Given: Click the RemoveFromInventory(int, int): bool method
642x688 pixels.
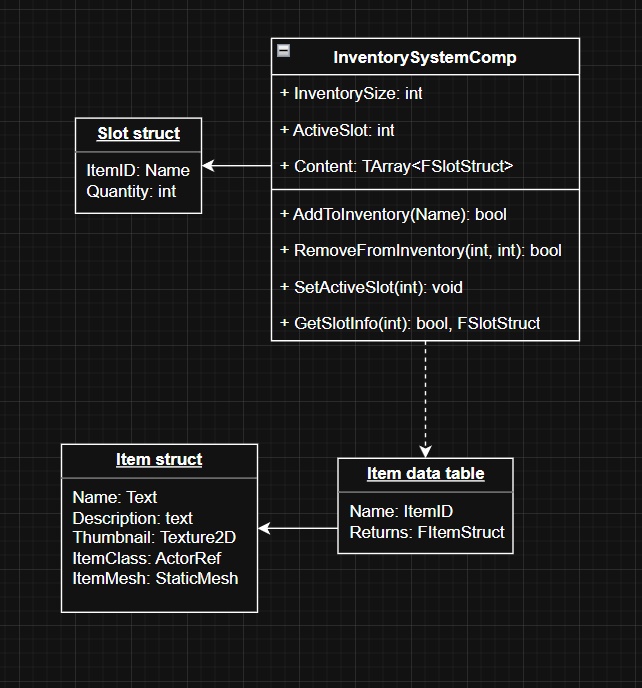Looking at the screenshot, I should pyautogui.click(x=420, y=250).
